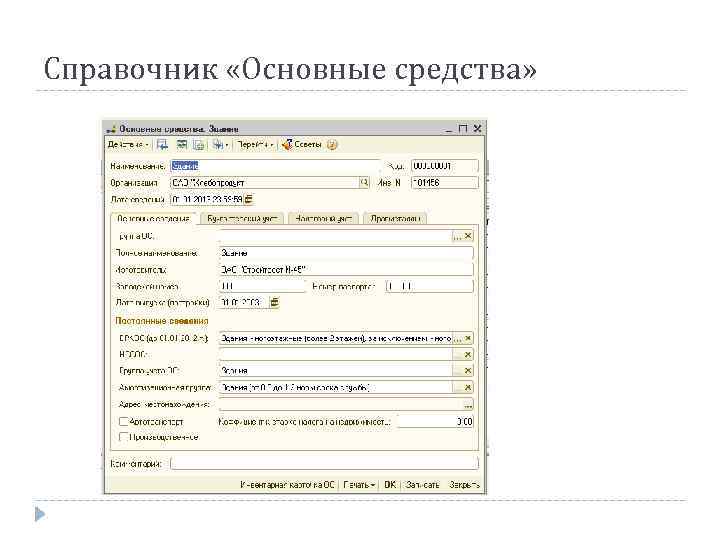This screenshot has width=720, height=540.
Task: Open the Печать dropdown
Action: [x=359, y=485]
